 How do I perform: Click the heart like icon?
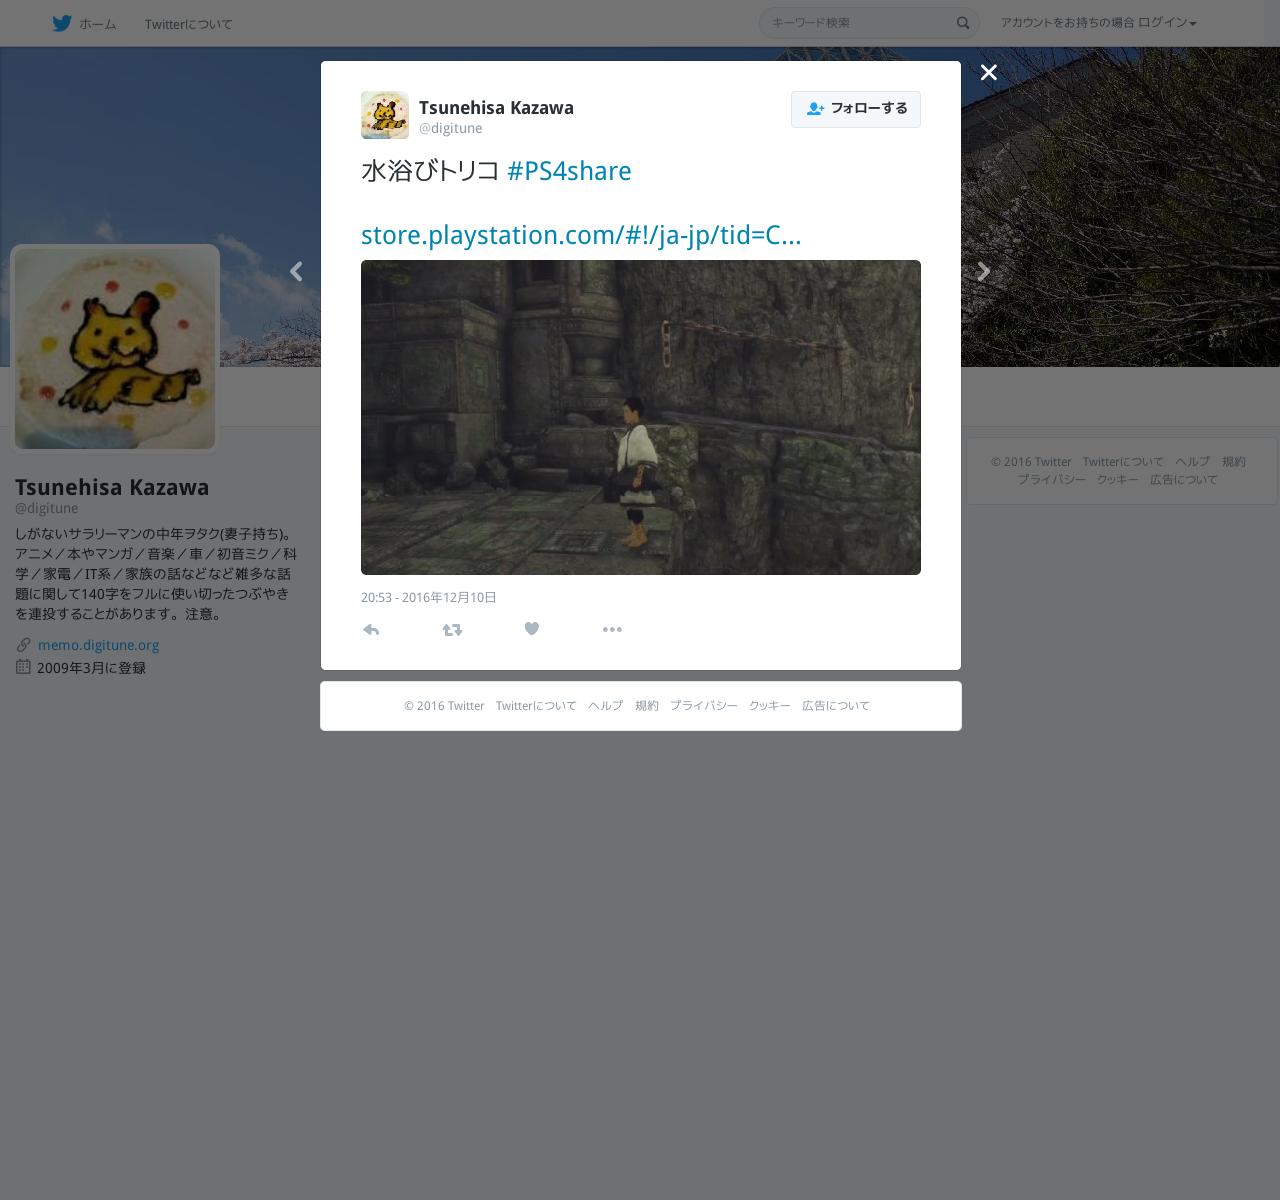(532, 629)
